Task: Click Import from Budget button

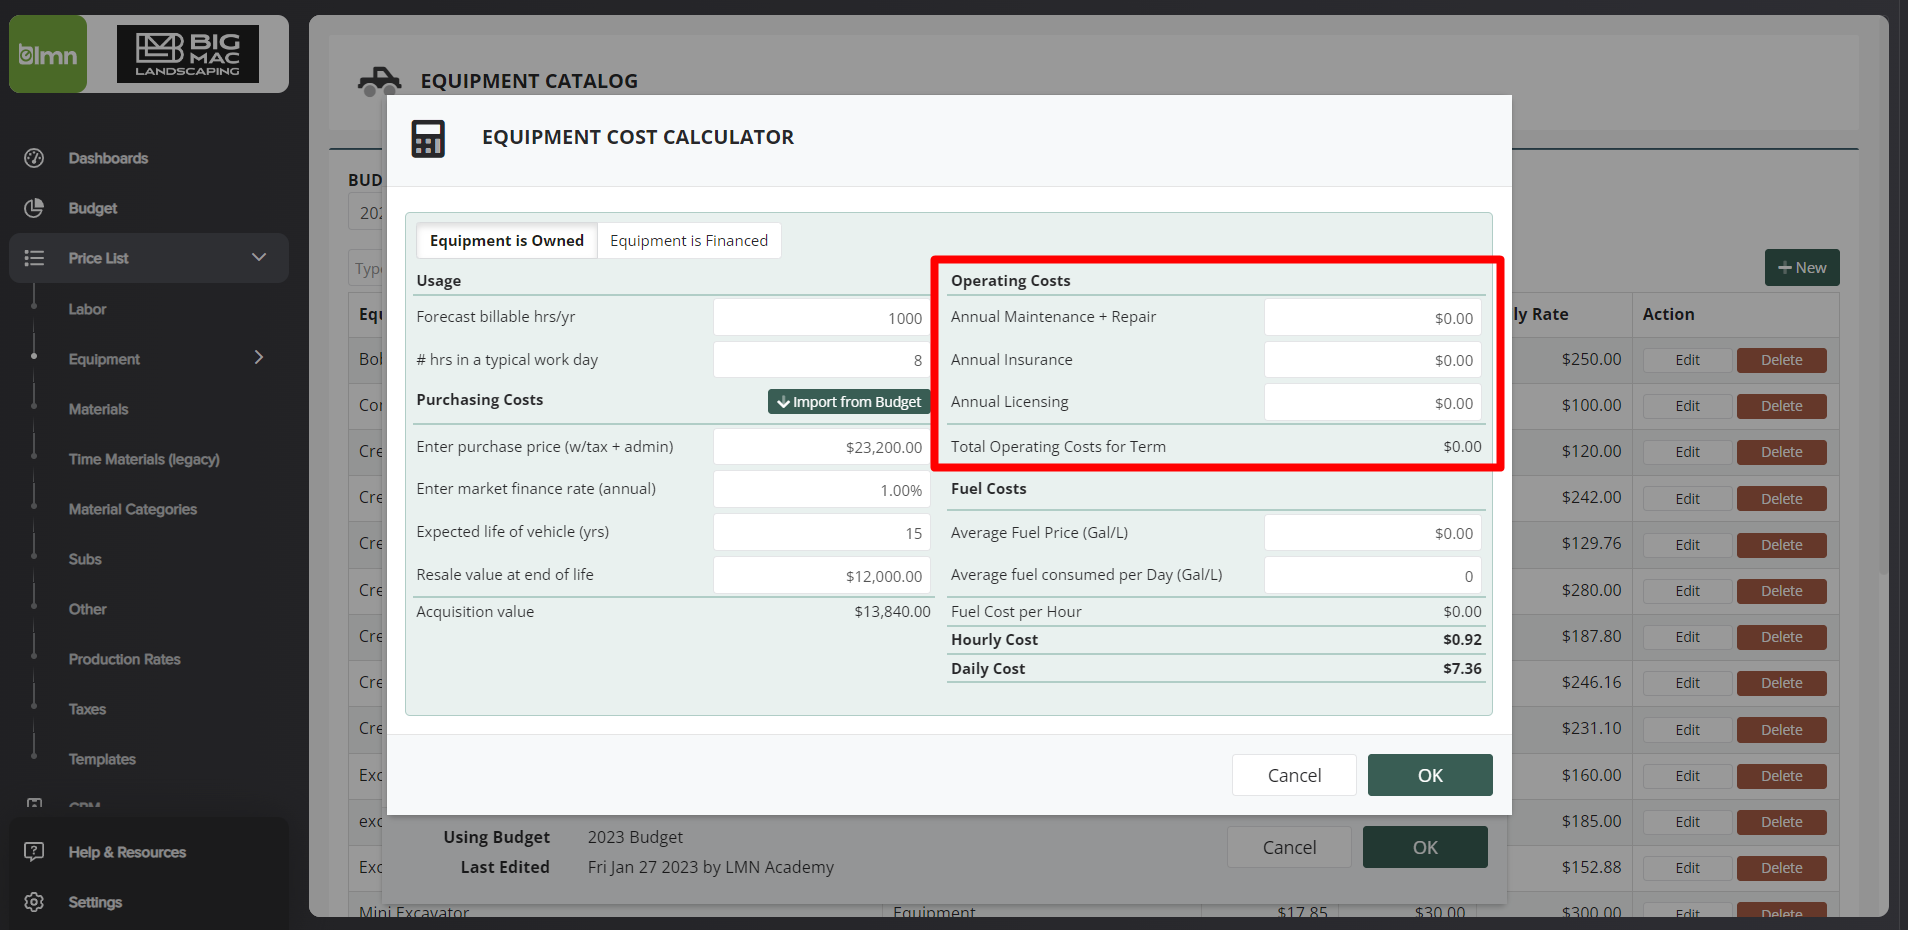Action: coord(849,401)
